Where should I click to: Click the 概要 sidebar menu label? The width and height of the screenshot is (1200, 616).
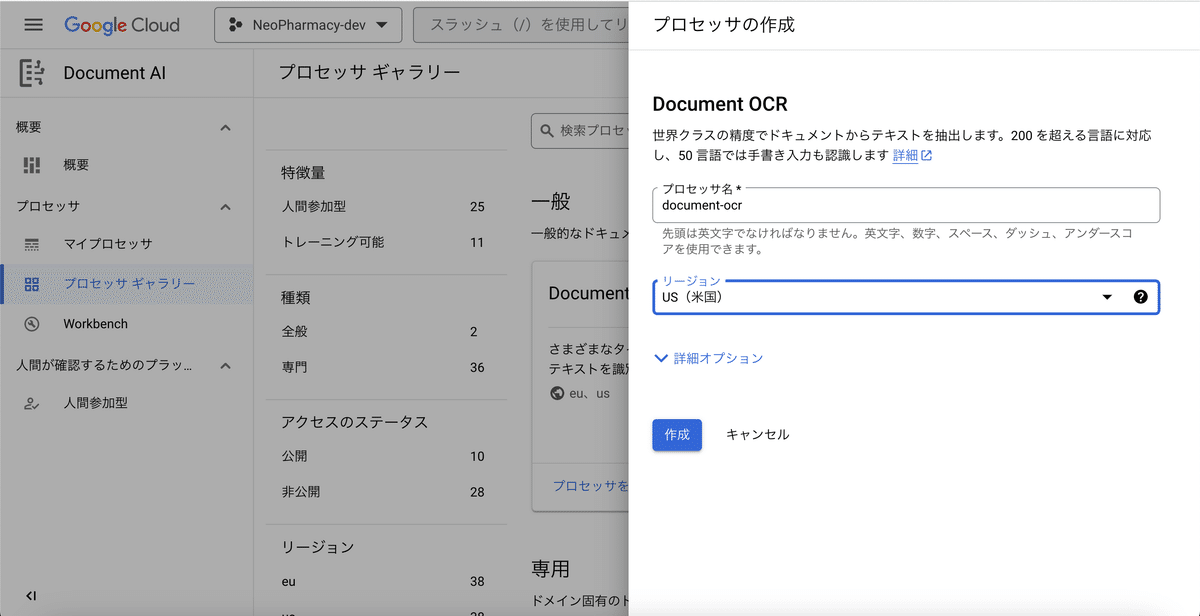pyautogui.click(x=76, y=165)
